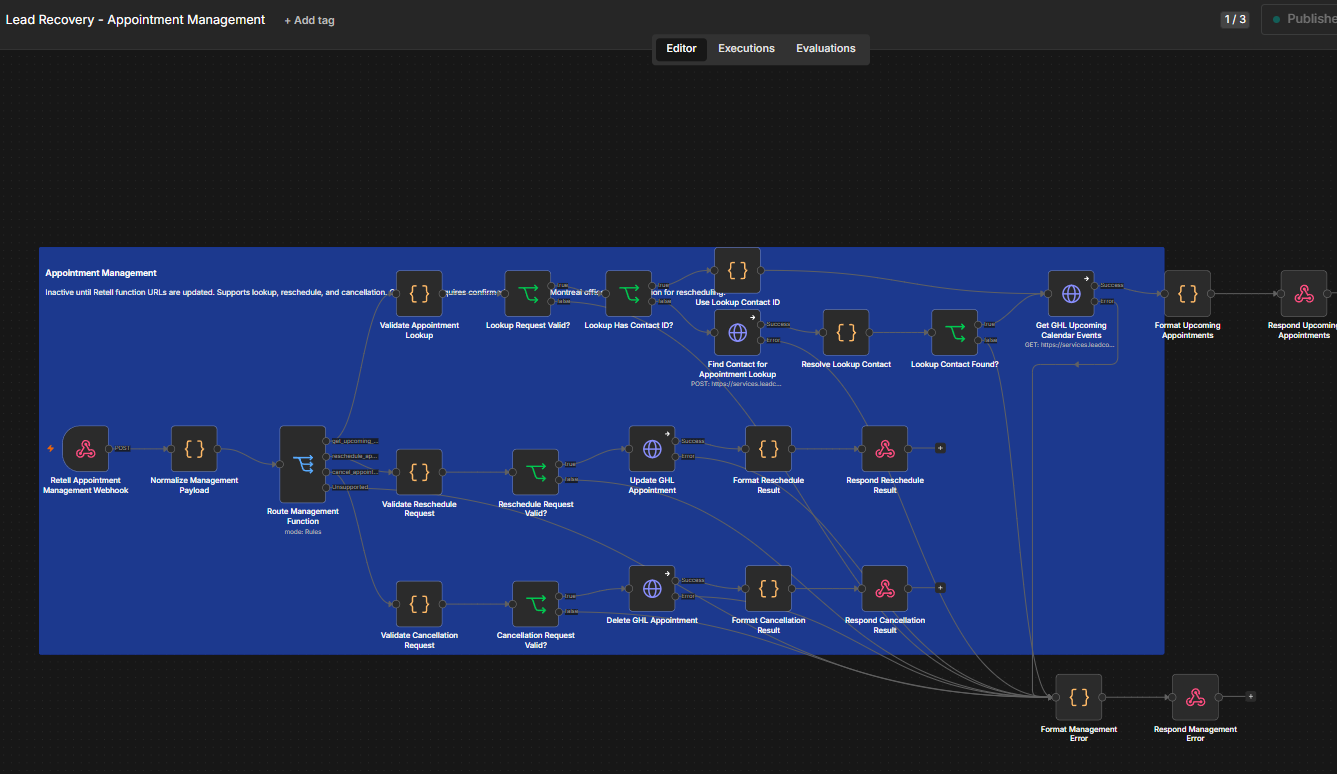Viewport: 1337px width, 774px height.
Task: Select the Retell Appointment Management Webhook node
Action: coord(85,448)
